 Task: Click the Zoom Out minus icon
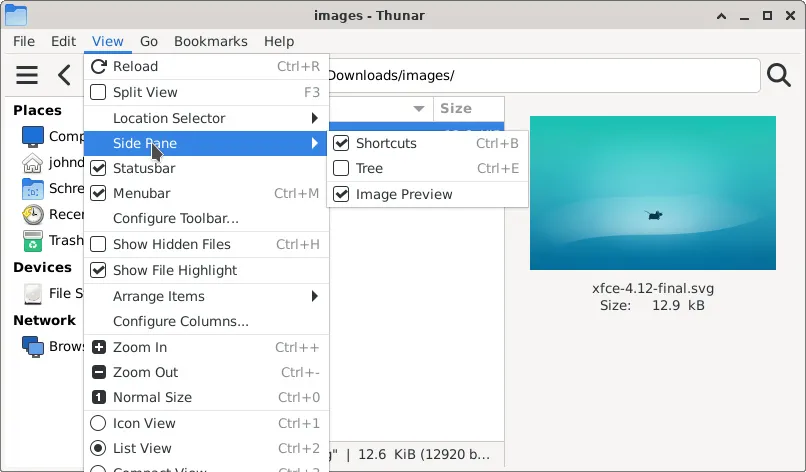(x=98, y=372)
